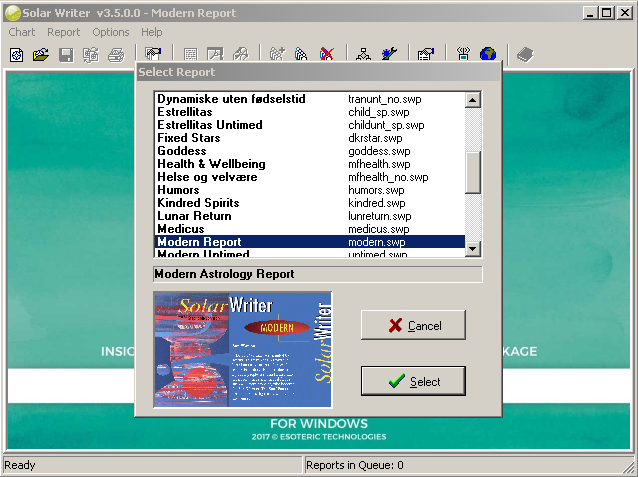Select the Estrellitas report row
The height and width of the screenshot is (477, 638).
pyautogui.click(x=310, y=112)
